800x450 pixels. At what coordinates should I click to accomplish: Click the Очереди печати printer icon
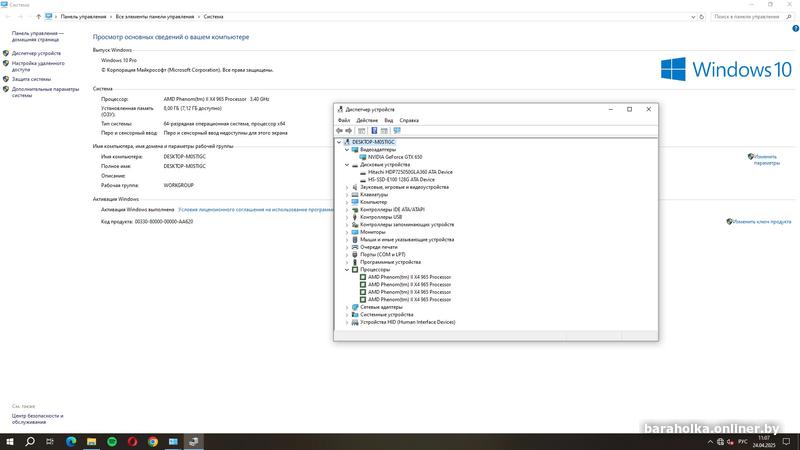355,247
